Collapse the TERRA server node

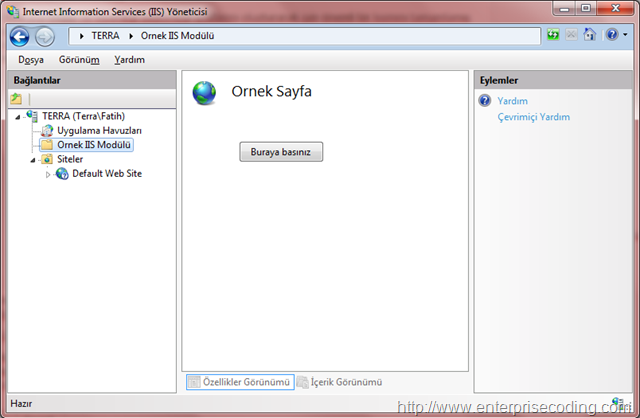(x=18, y=117)
